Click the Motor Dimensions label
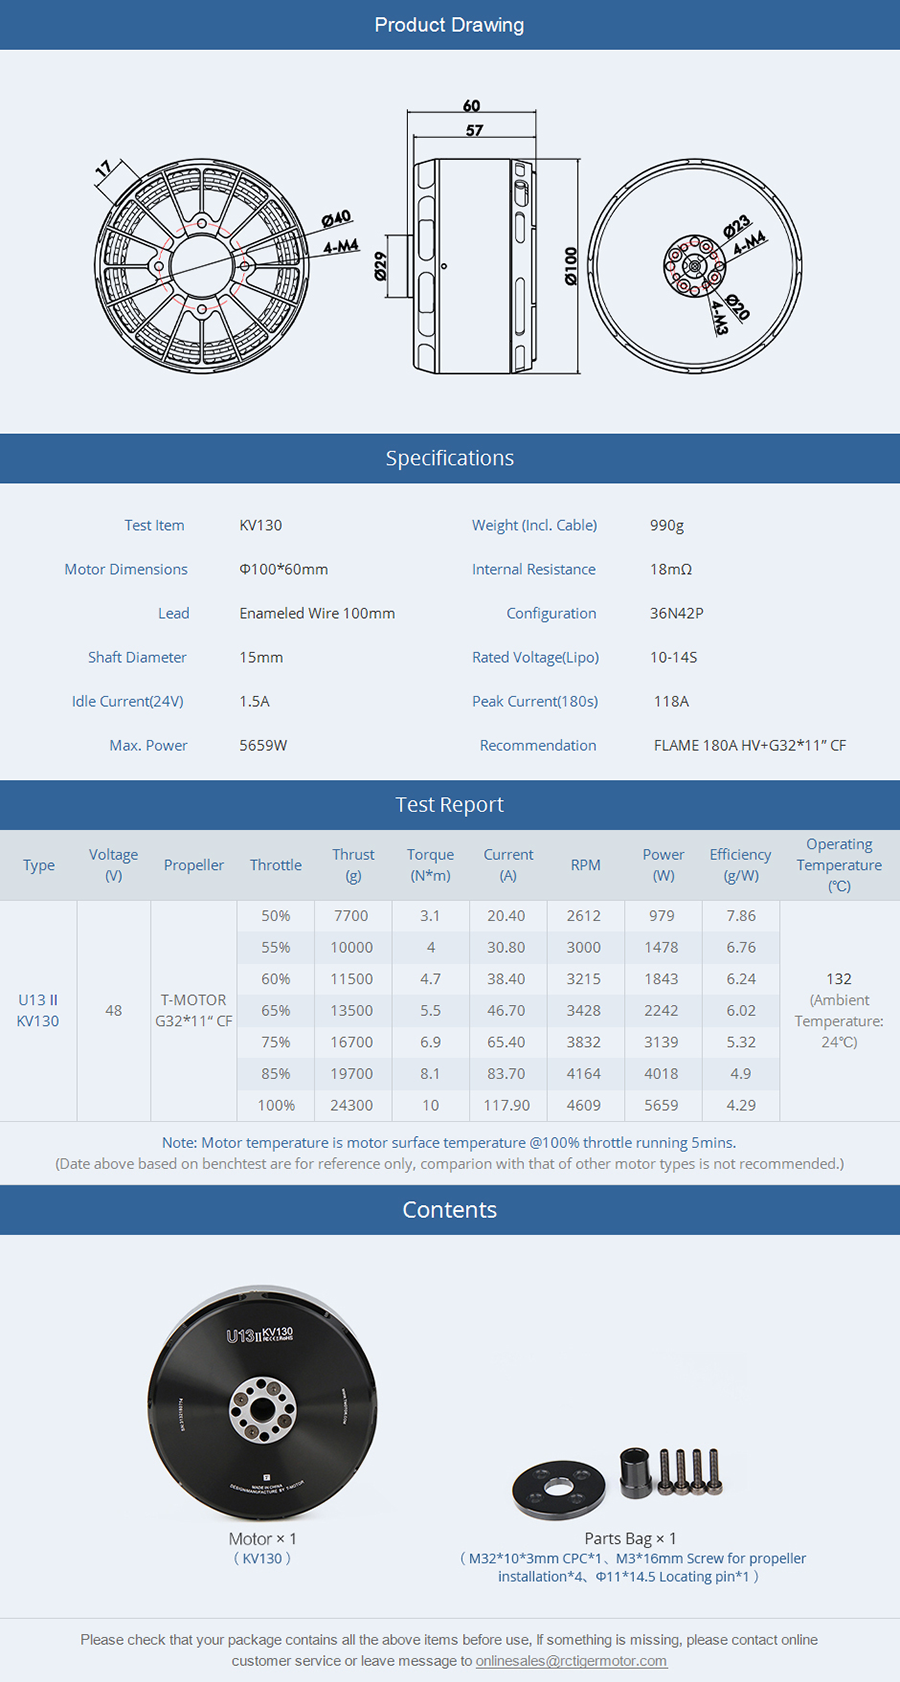The width and height of the screenshot is (900, 1682). tap(126, 569)
